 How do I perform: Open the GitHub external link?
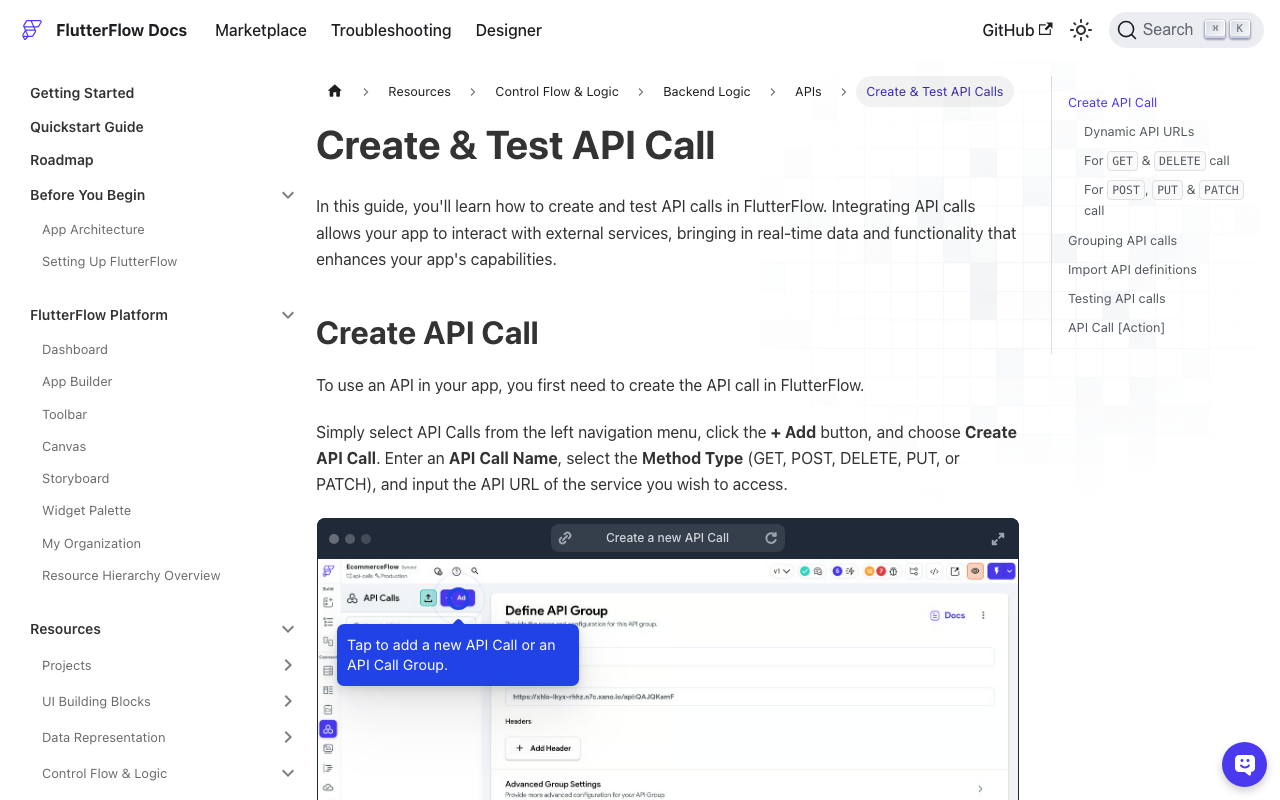click(1017, 30)
